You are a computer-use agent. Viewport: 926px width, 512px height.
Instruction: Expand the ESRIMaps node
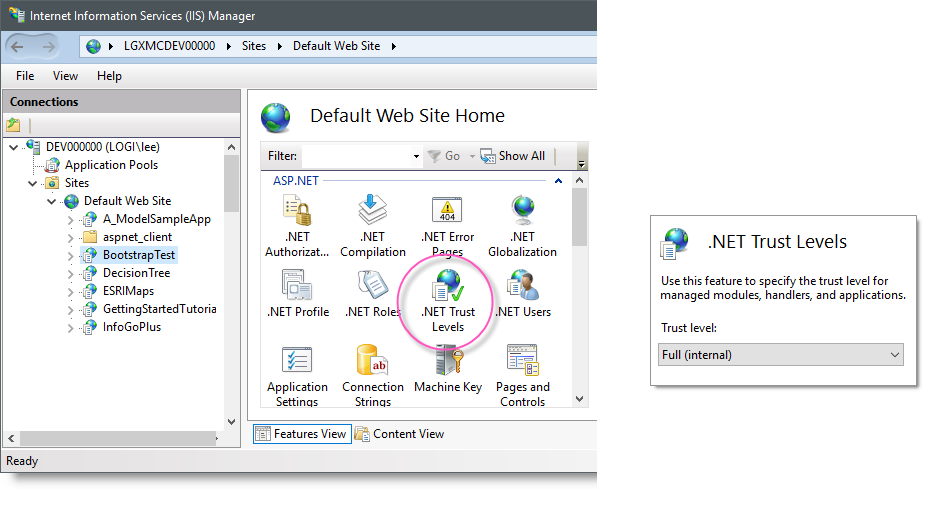70,292
